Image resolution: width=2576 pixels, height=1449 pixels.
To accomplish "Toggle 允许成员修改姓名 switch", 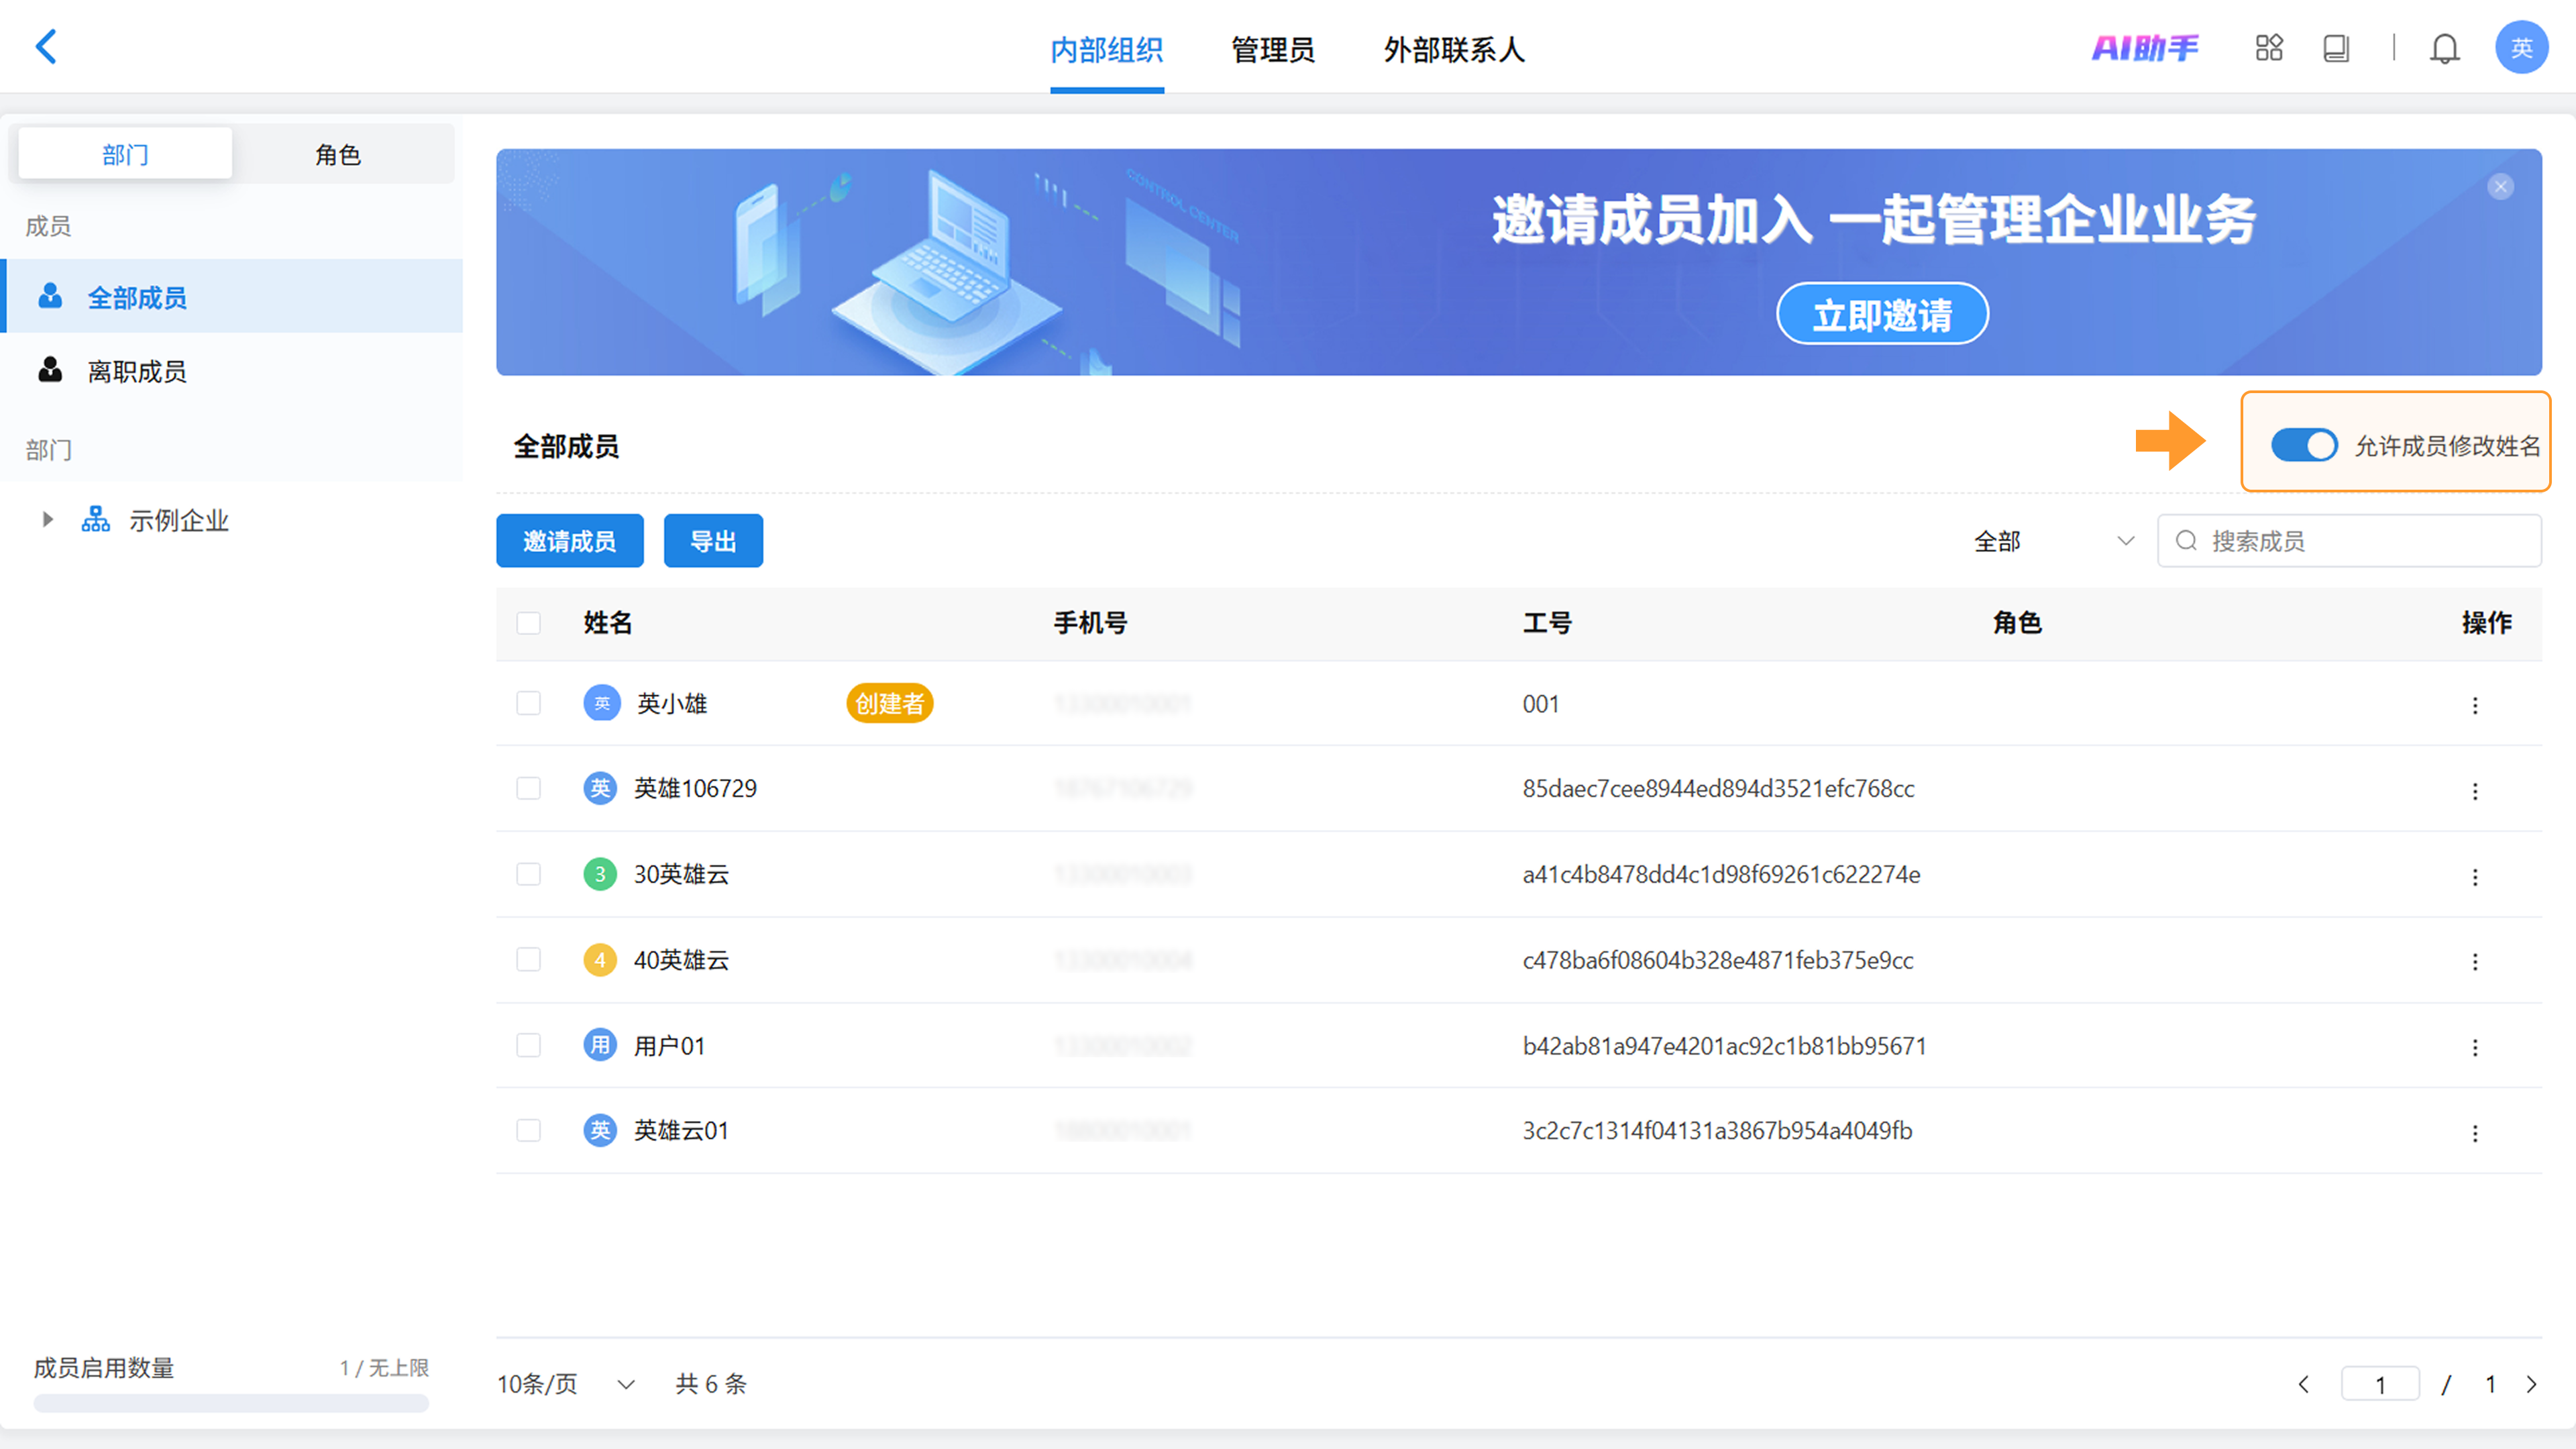I will [x=2303, y=445].
